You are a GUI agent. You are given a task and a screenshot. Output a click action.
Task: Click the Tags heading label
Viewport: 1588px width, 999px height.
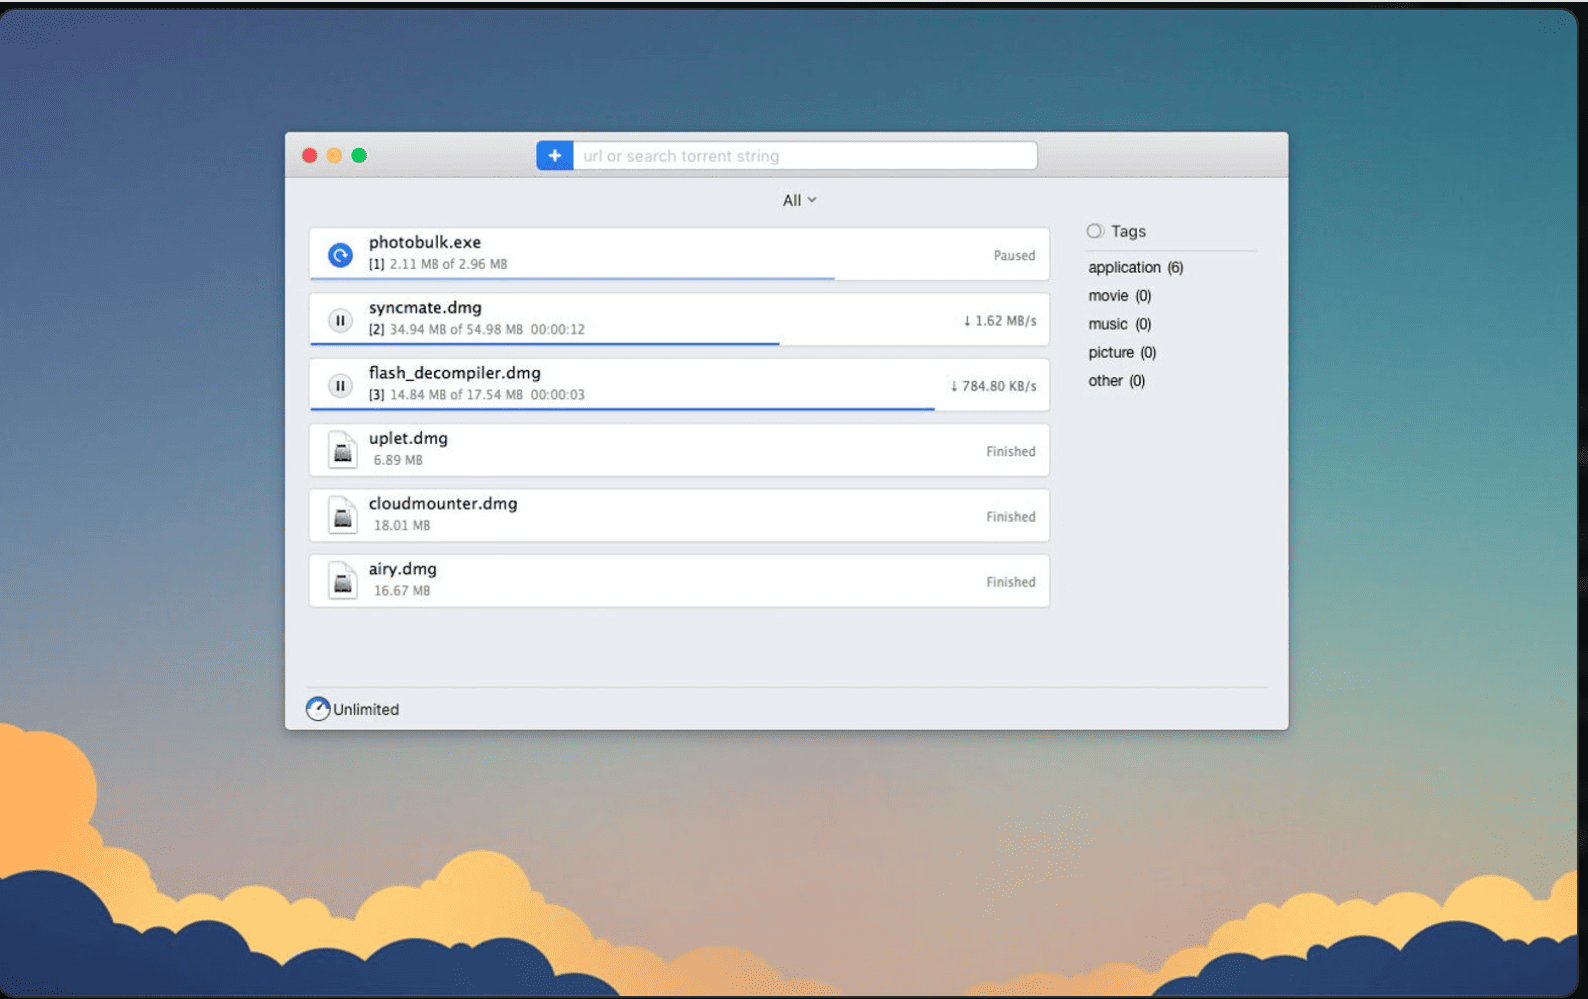point(1129,231)
